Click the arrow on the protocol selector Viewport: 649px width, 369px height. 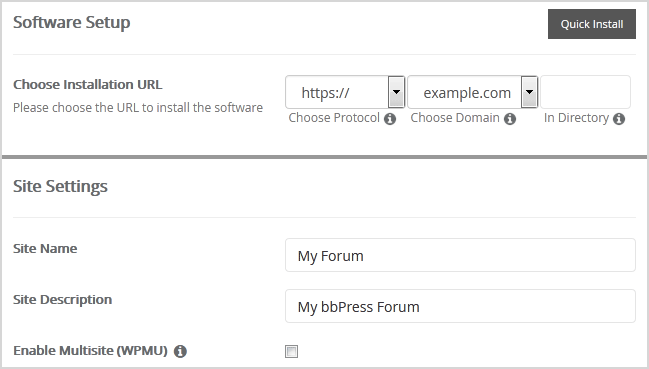(396, 92)
